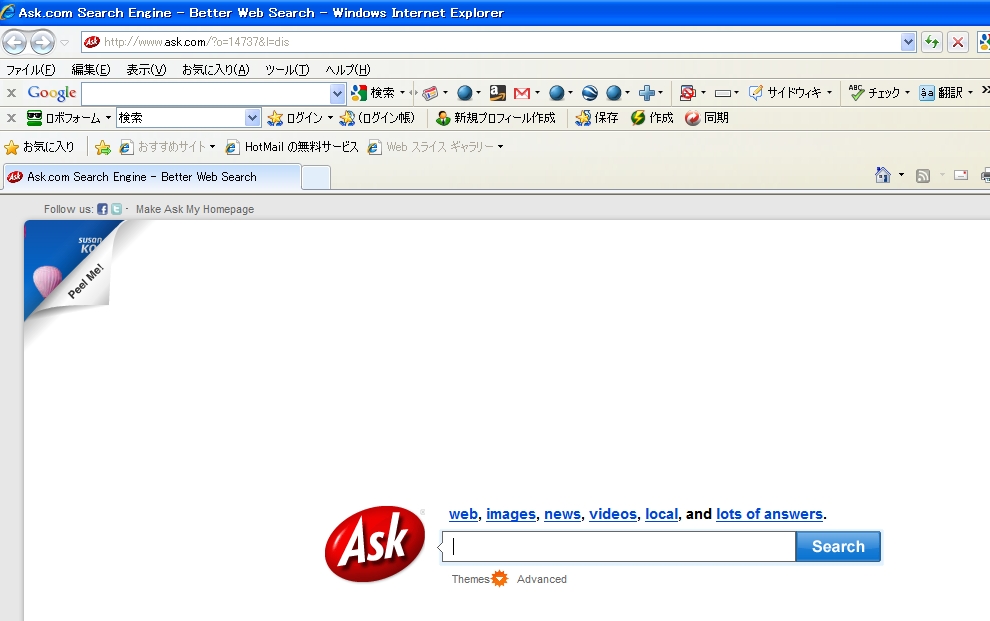
Task: Click the お気に入り favorites star button
Action: 39,147
